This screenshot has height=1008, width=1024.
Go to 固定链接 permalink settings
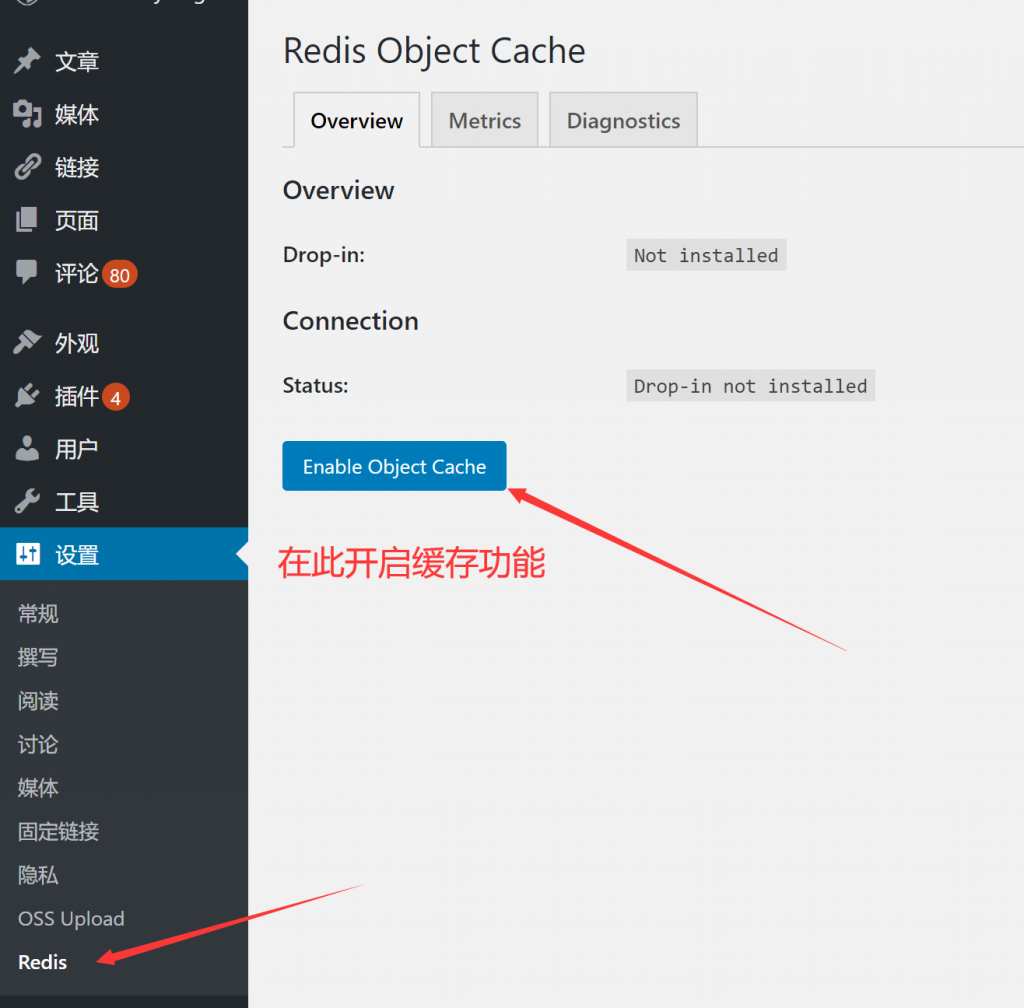pyautogui.click(x=58, y=831)
